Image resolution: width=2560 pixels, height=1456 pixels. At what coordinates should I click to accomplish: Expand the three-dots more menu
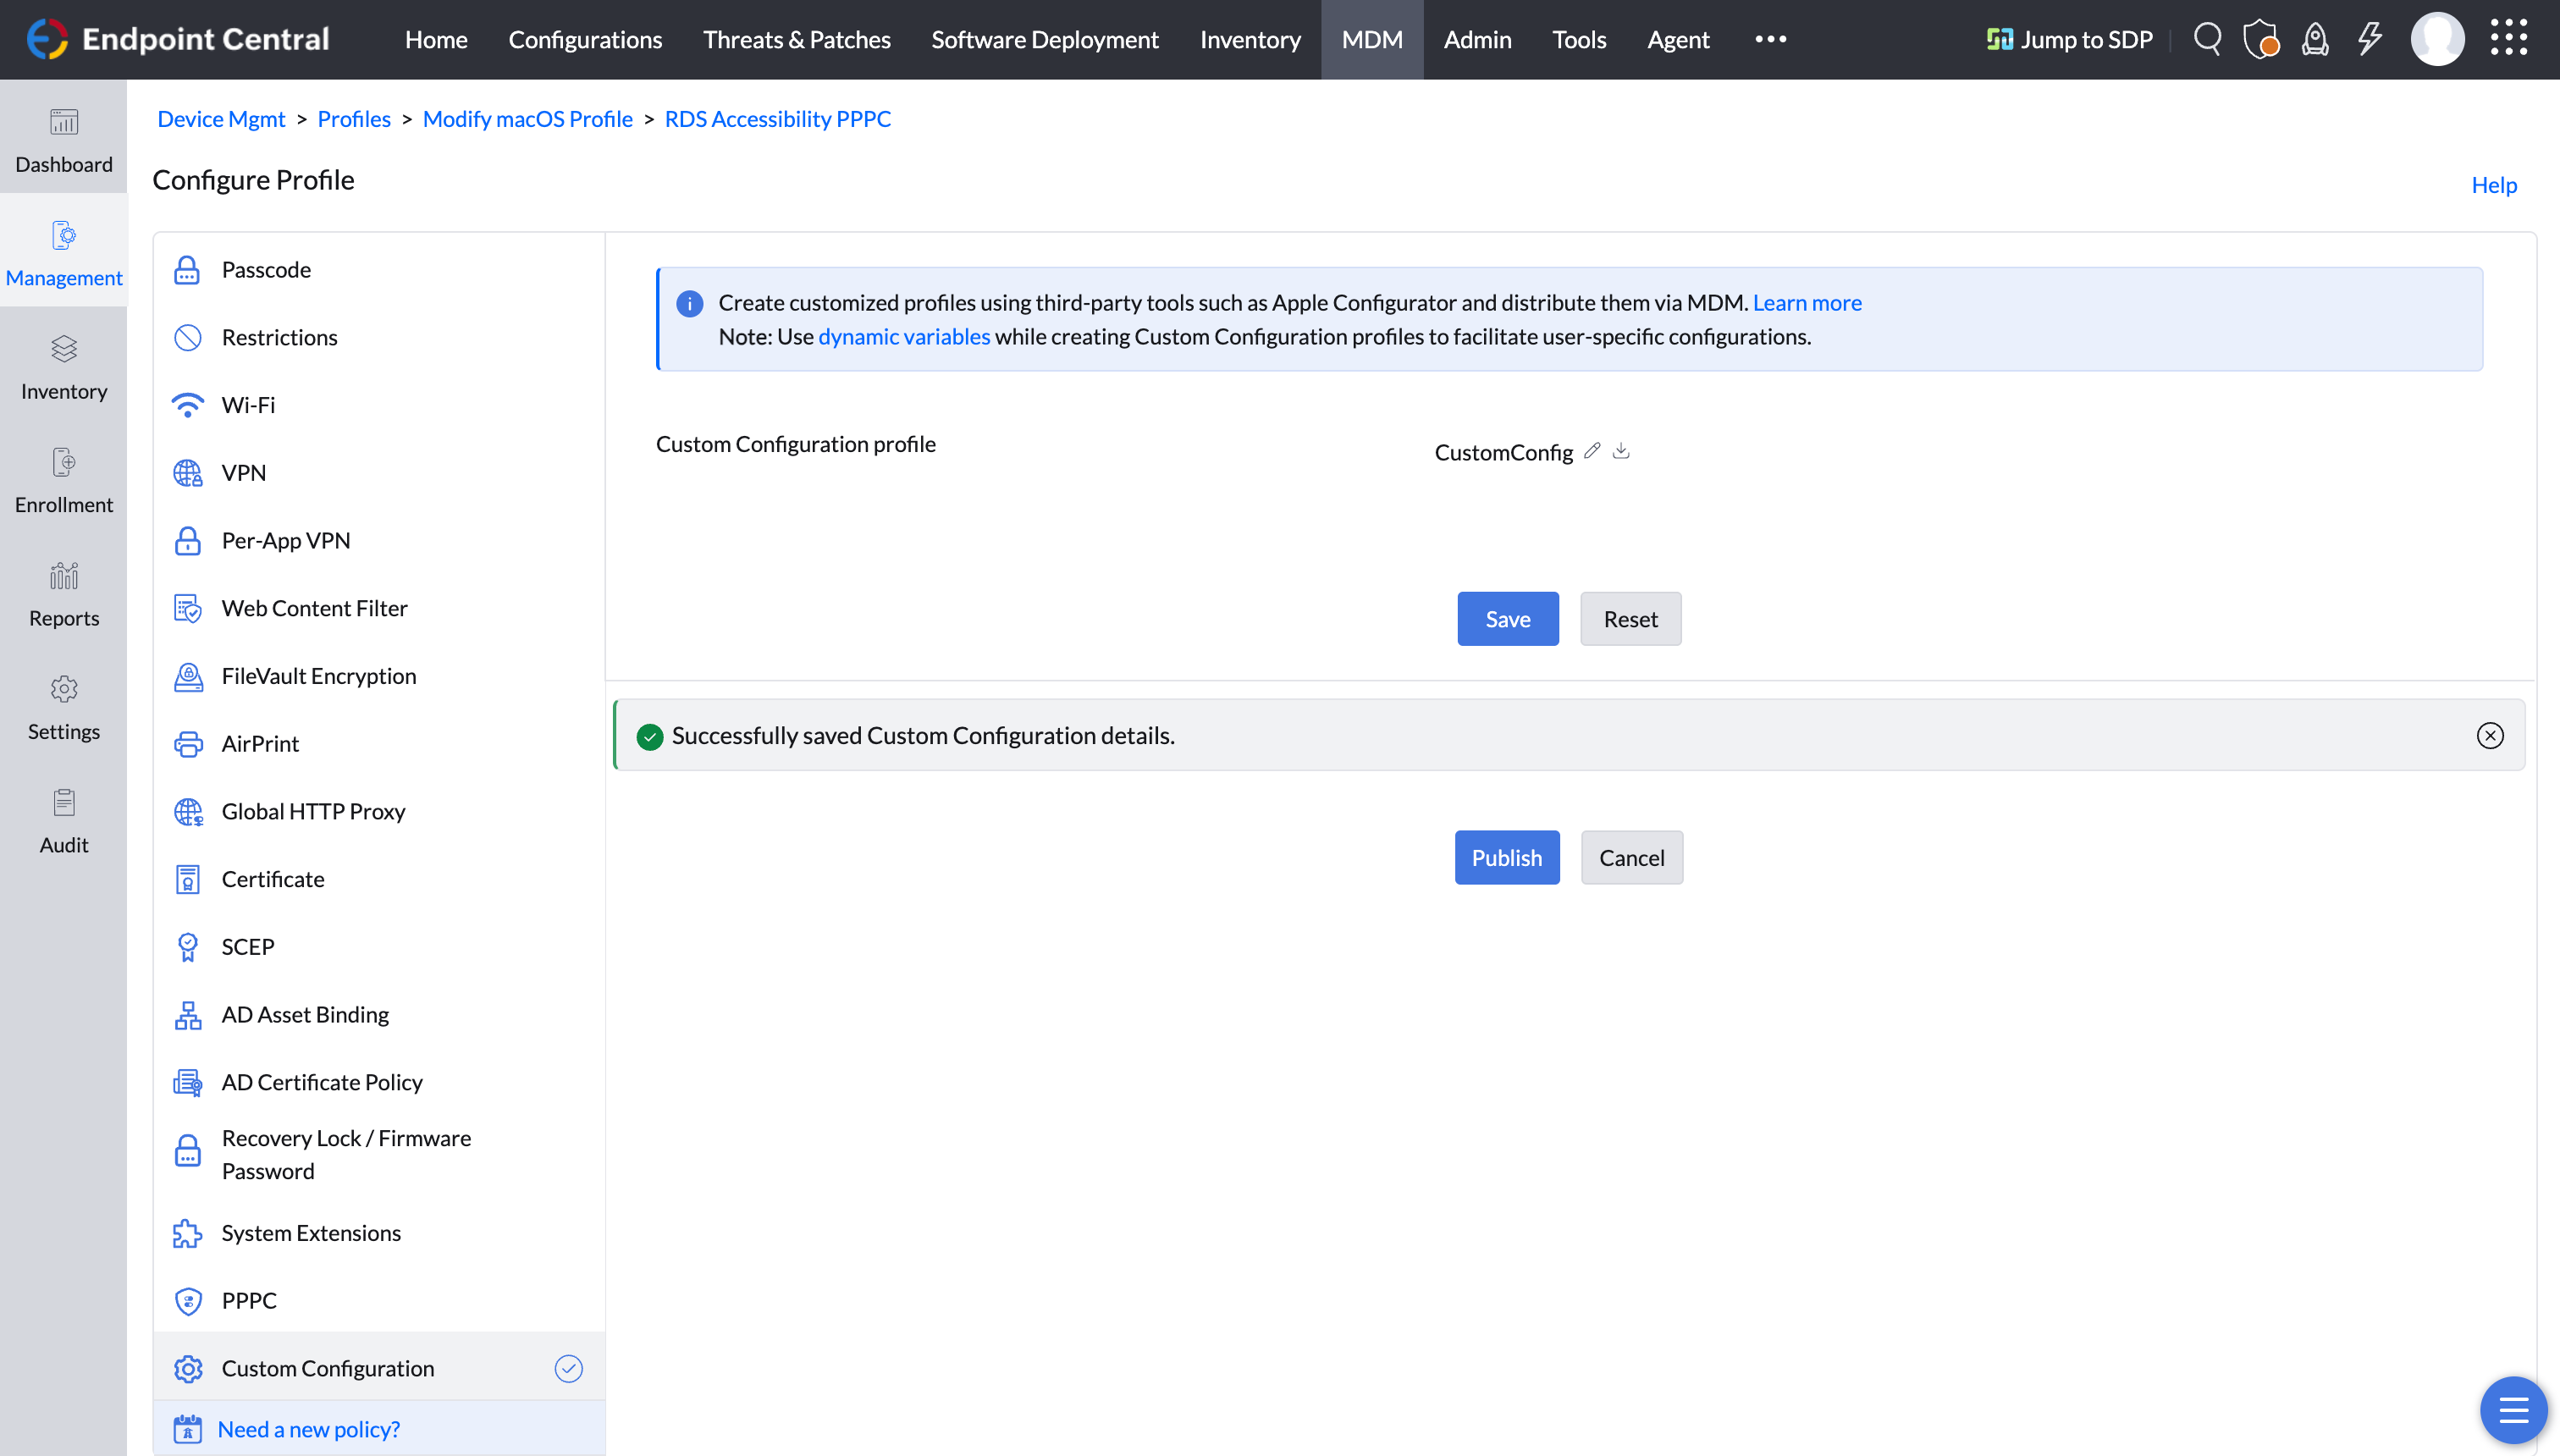1770,39
